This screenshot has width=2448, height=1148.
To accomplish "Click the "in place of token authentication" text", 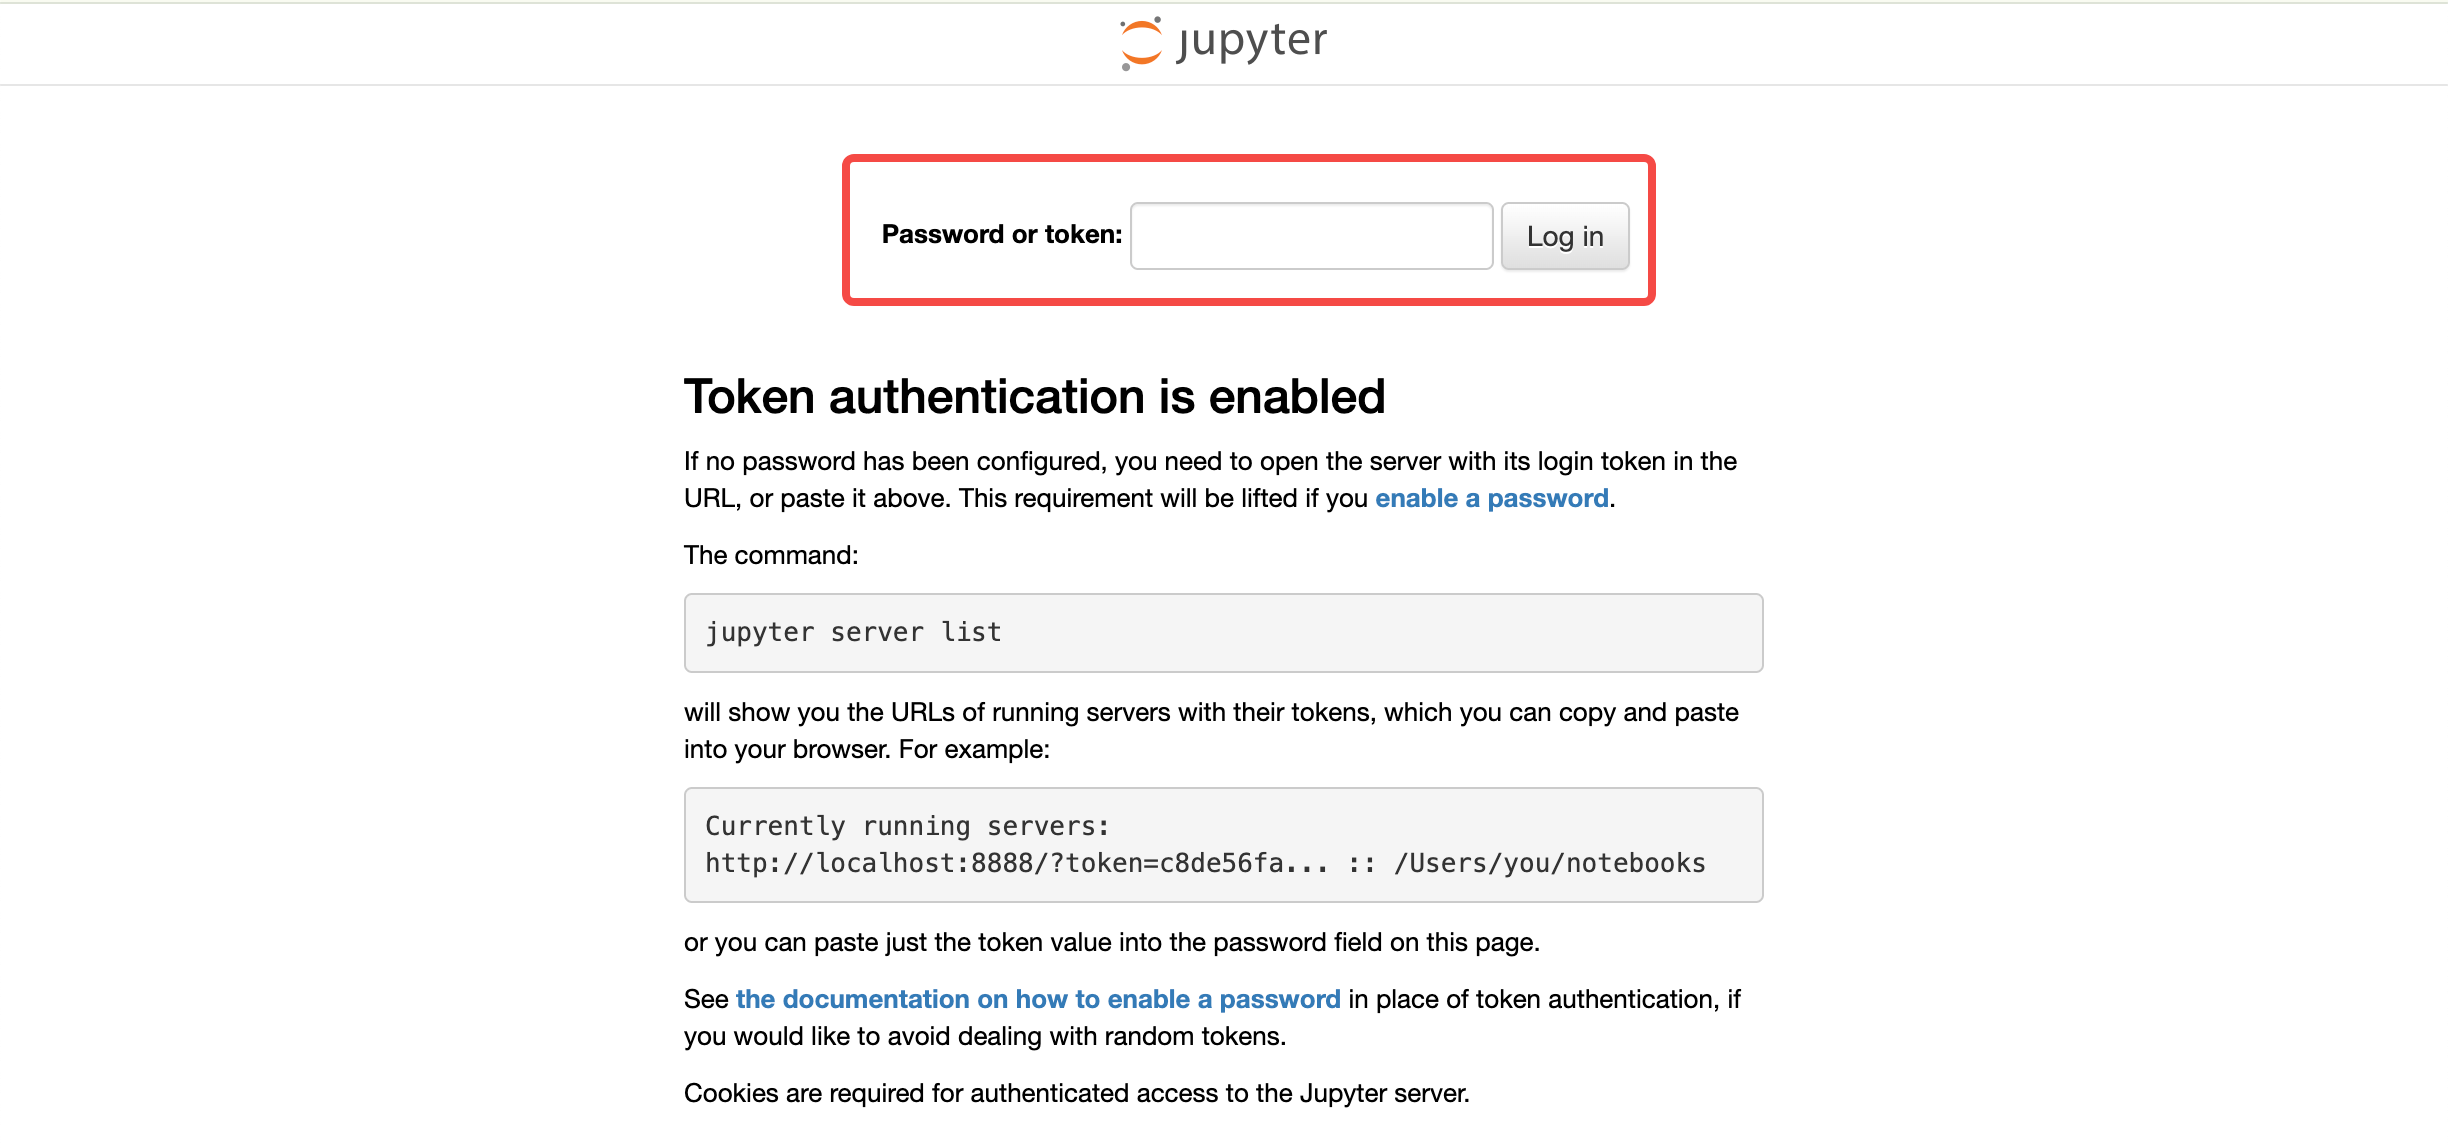I will pos(1544,999).
